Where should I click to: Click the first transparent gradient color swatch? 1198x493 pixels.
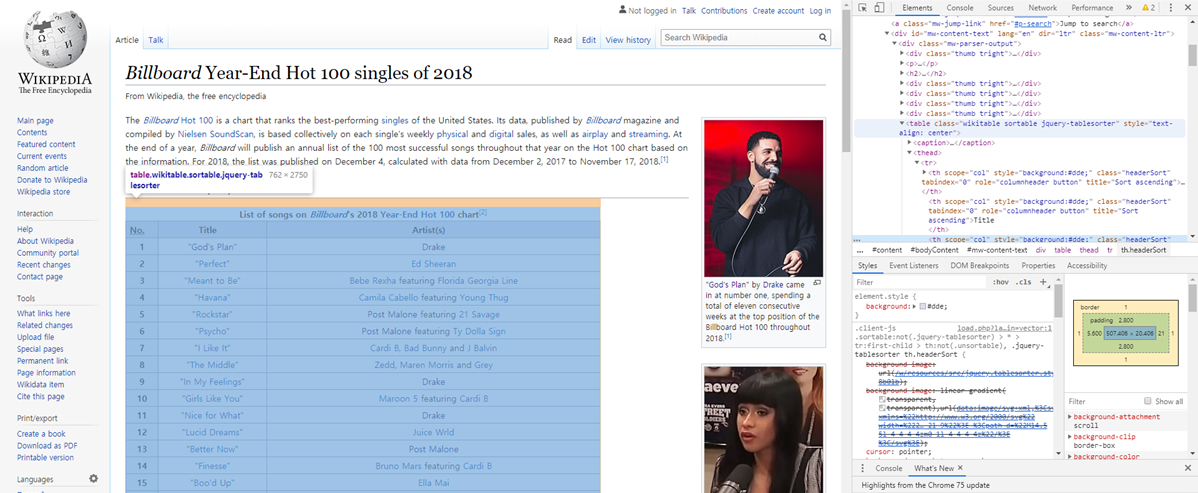[882, 399]
